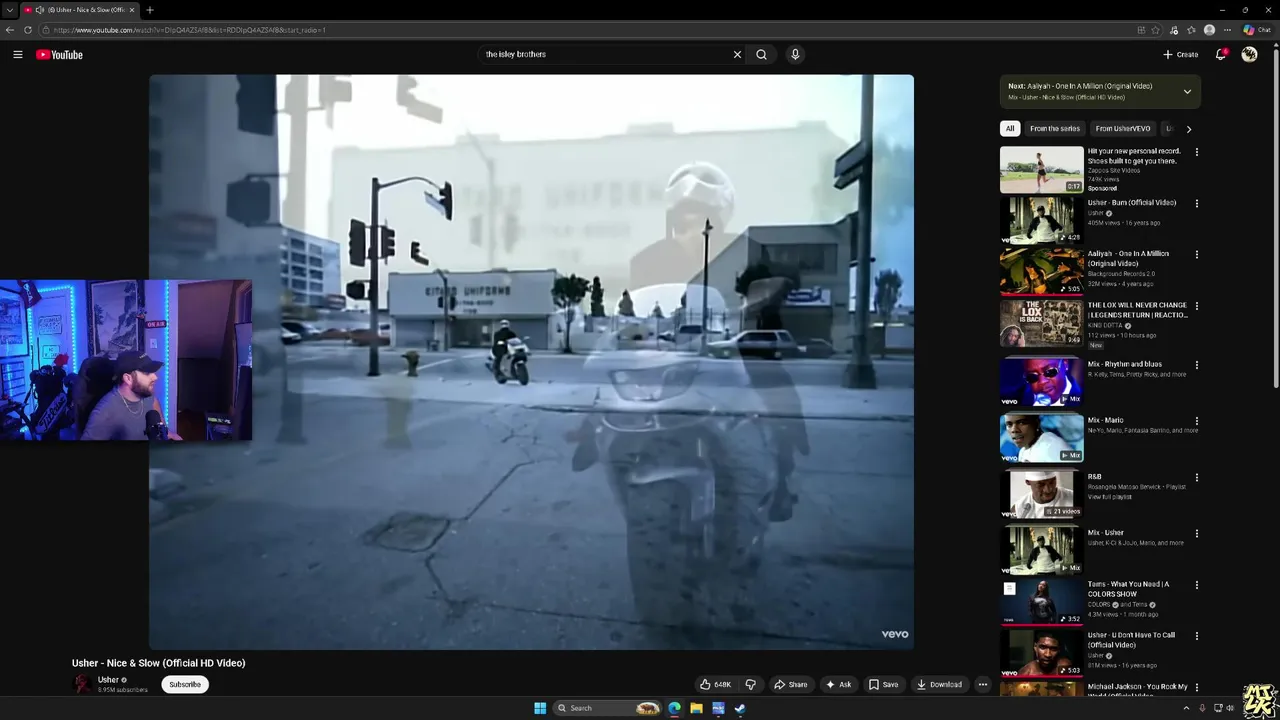Screen dimensions: 1280x720
Task: Open R&B playlist title link
Action: 1094,477
